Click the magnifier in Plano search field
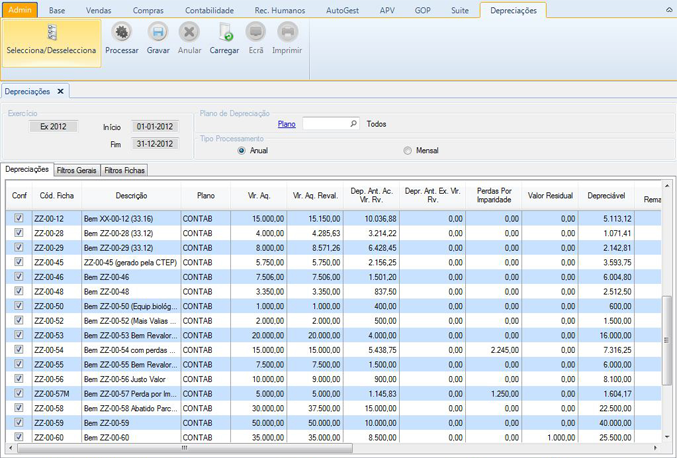The width and height of the screenshot is (677, 458). click(353, 124)
